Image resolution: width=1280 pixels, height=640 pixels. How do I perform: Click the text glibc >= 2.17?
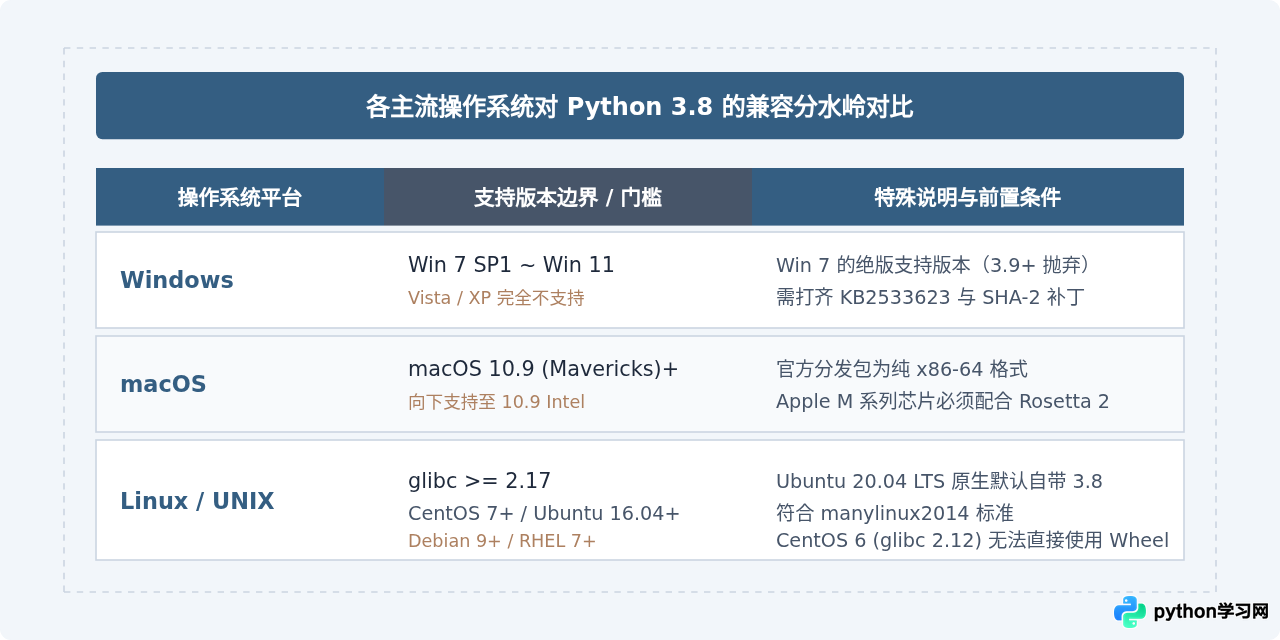tap(480, 481)
